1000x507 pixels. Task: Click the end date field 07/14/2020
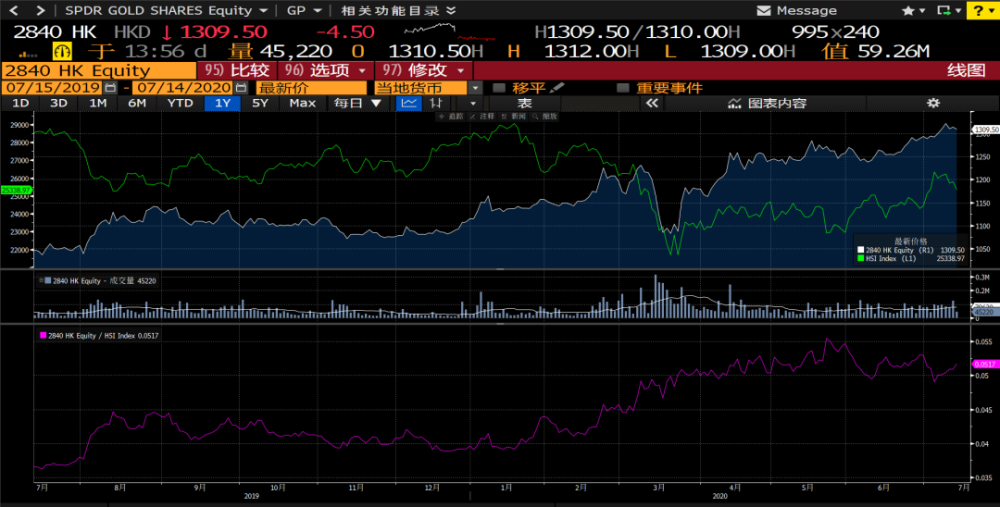click(182, 87)
